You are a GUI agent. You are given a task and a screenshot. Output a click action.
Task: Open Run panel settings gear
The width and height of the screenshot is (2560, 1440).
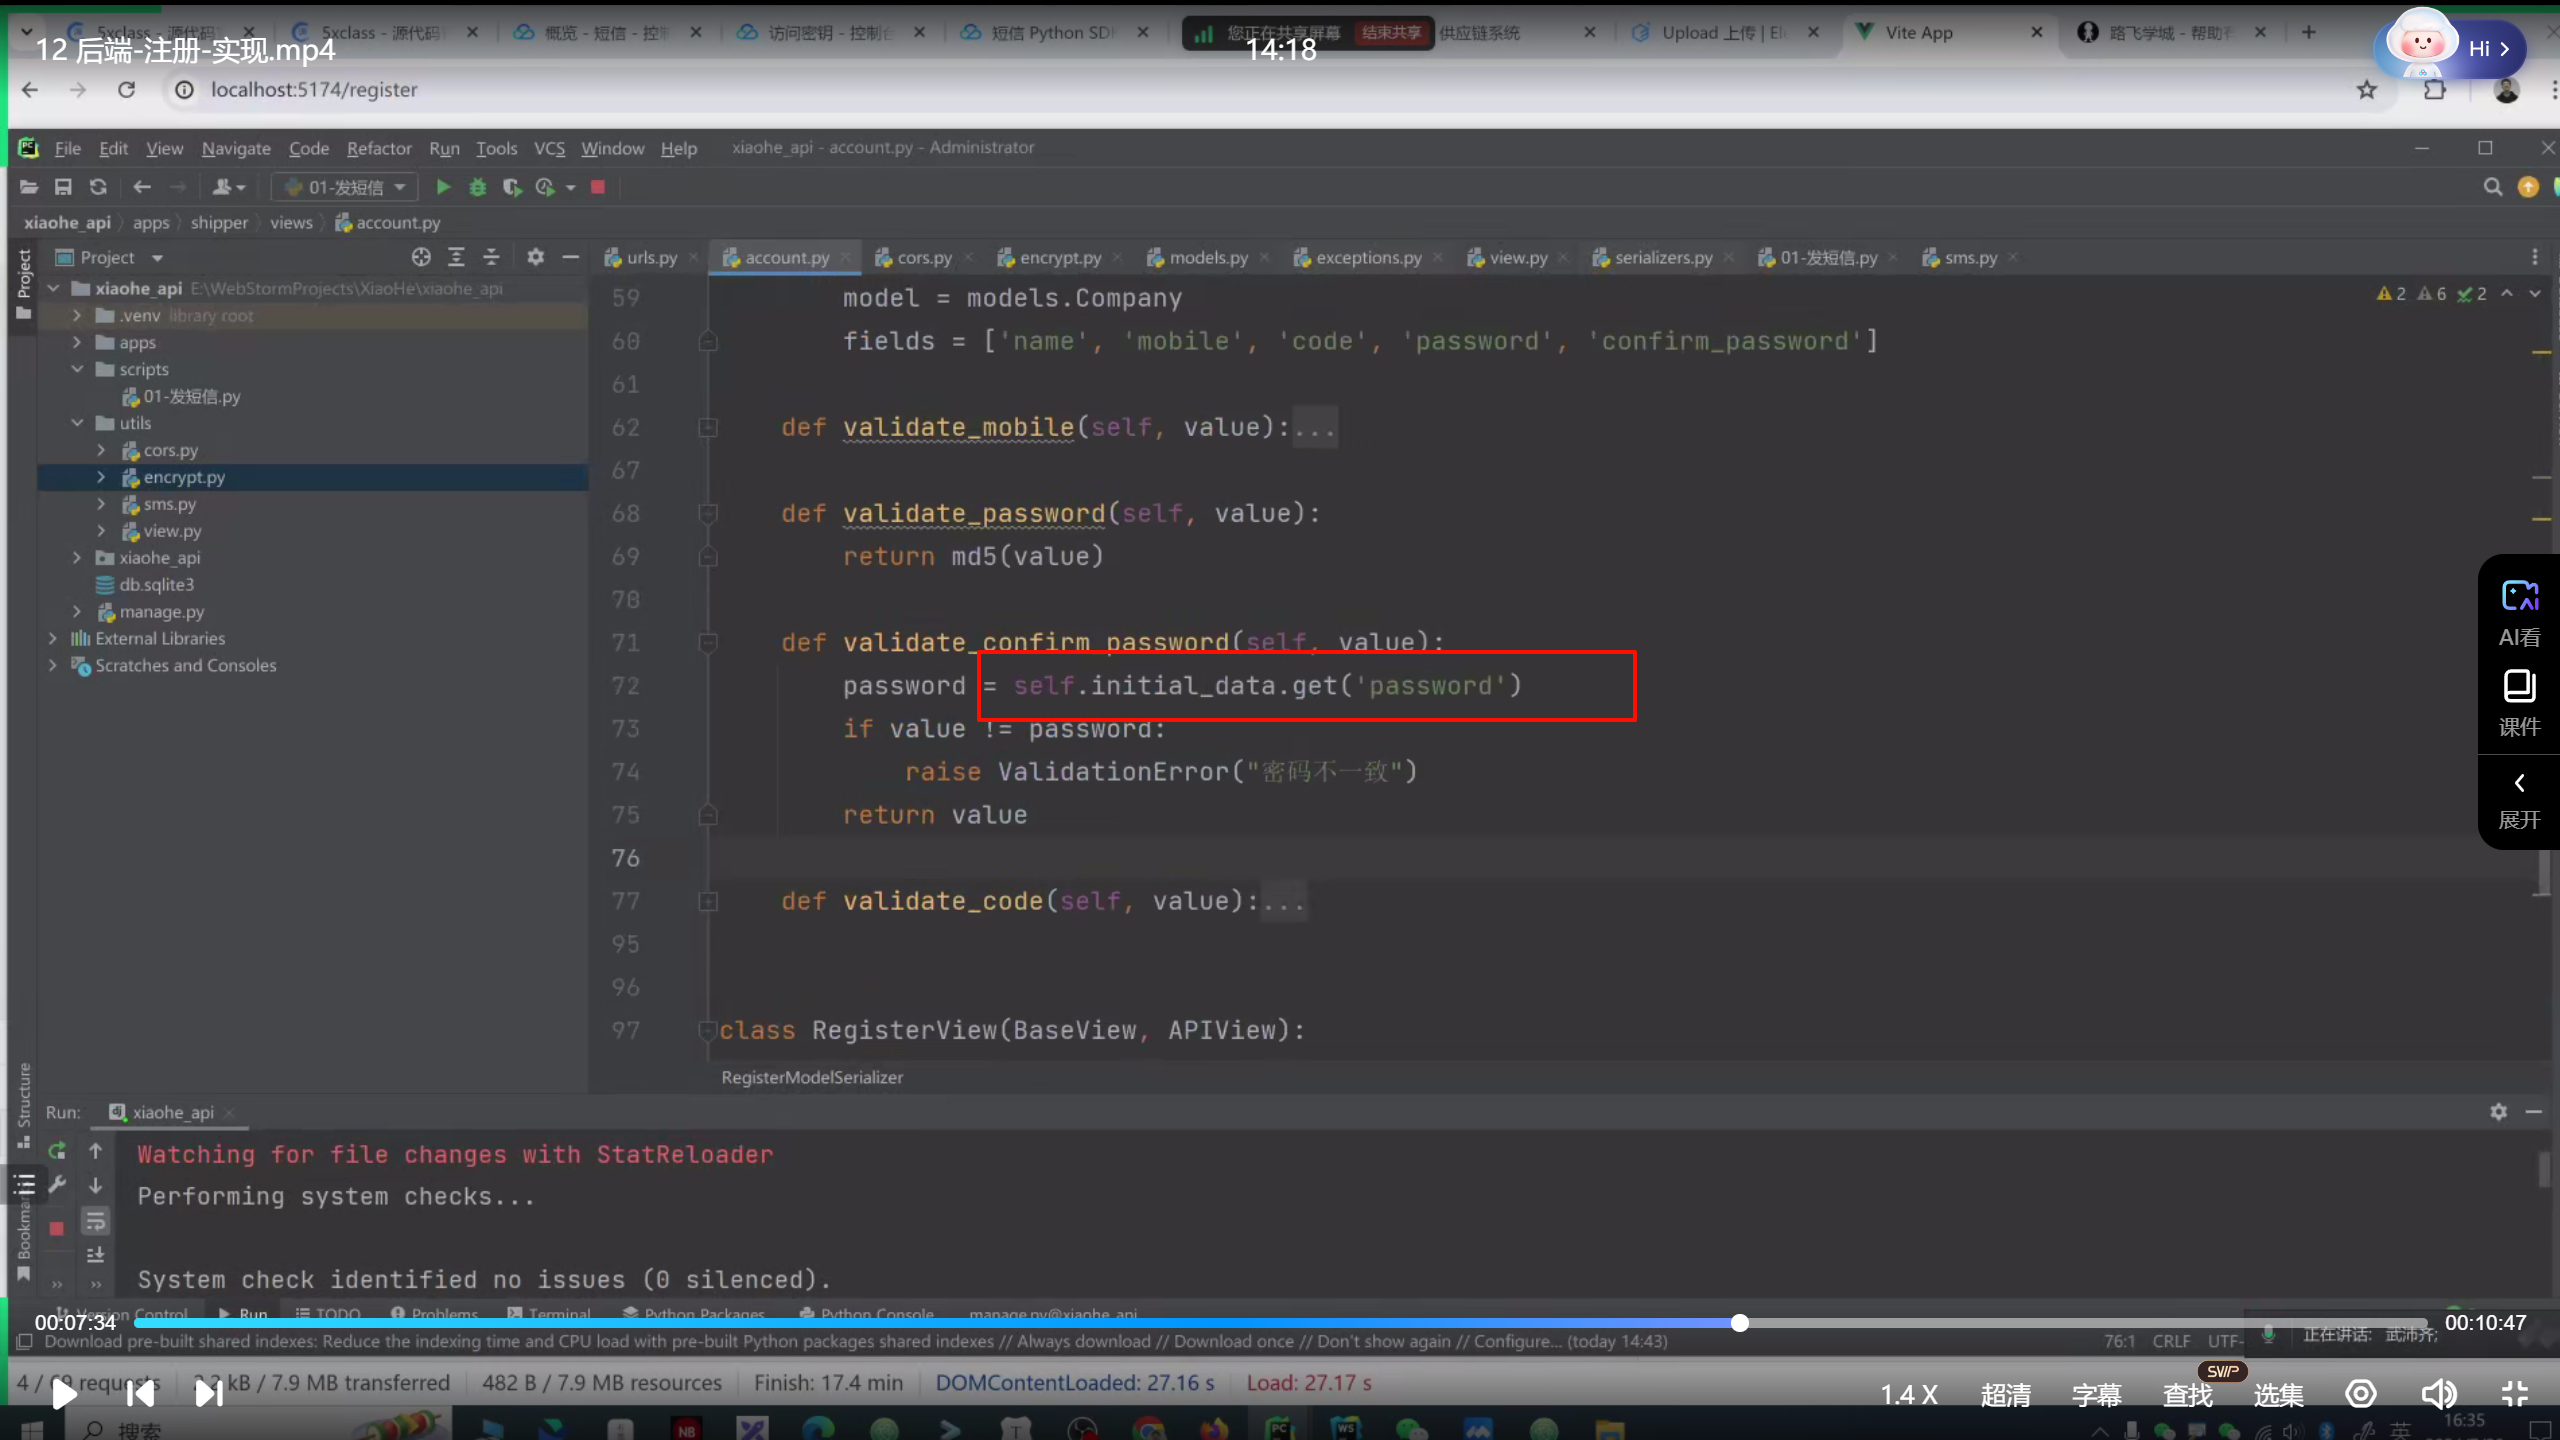point(2498,1112)
